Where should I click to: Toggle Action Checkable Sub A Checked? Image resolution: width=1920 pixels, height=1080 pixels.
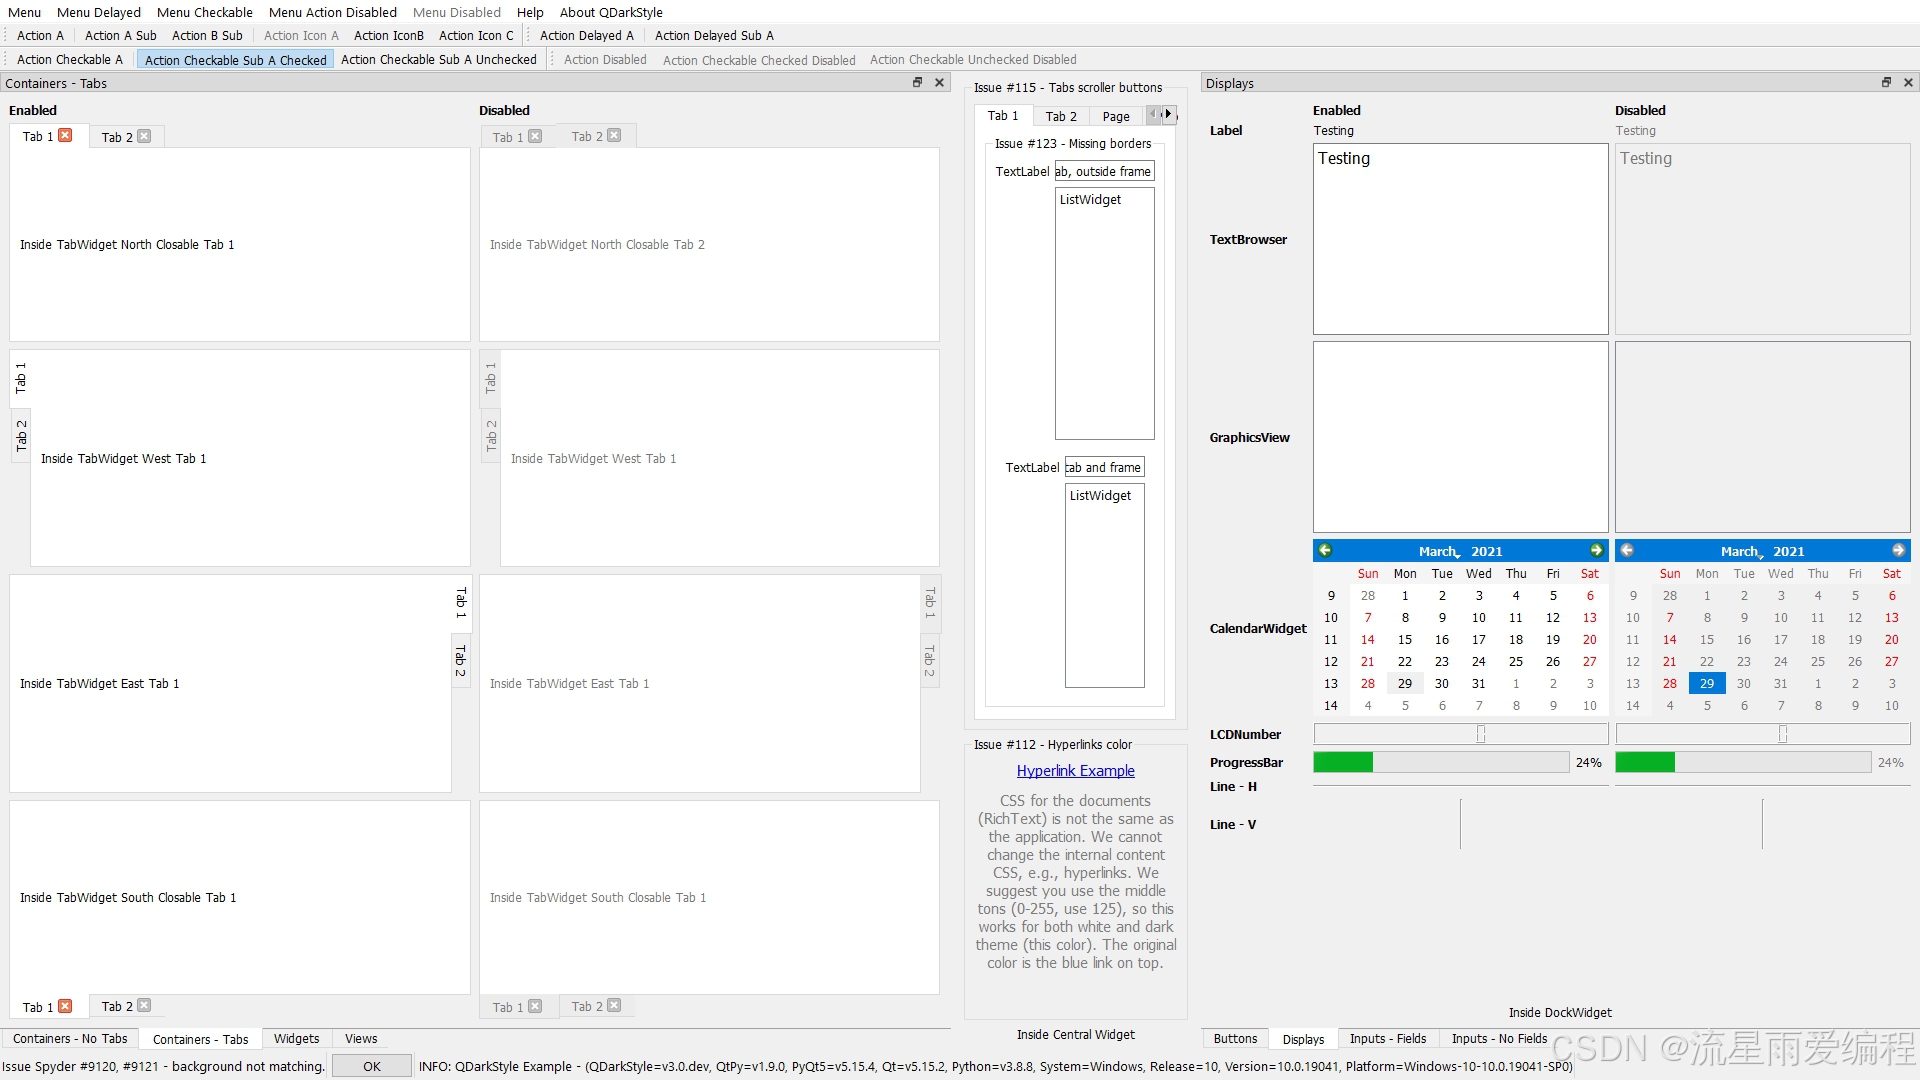(x=235, y=60)
